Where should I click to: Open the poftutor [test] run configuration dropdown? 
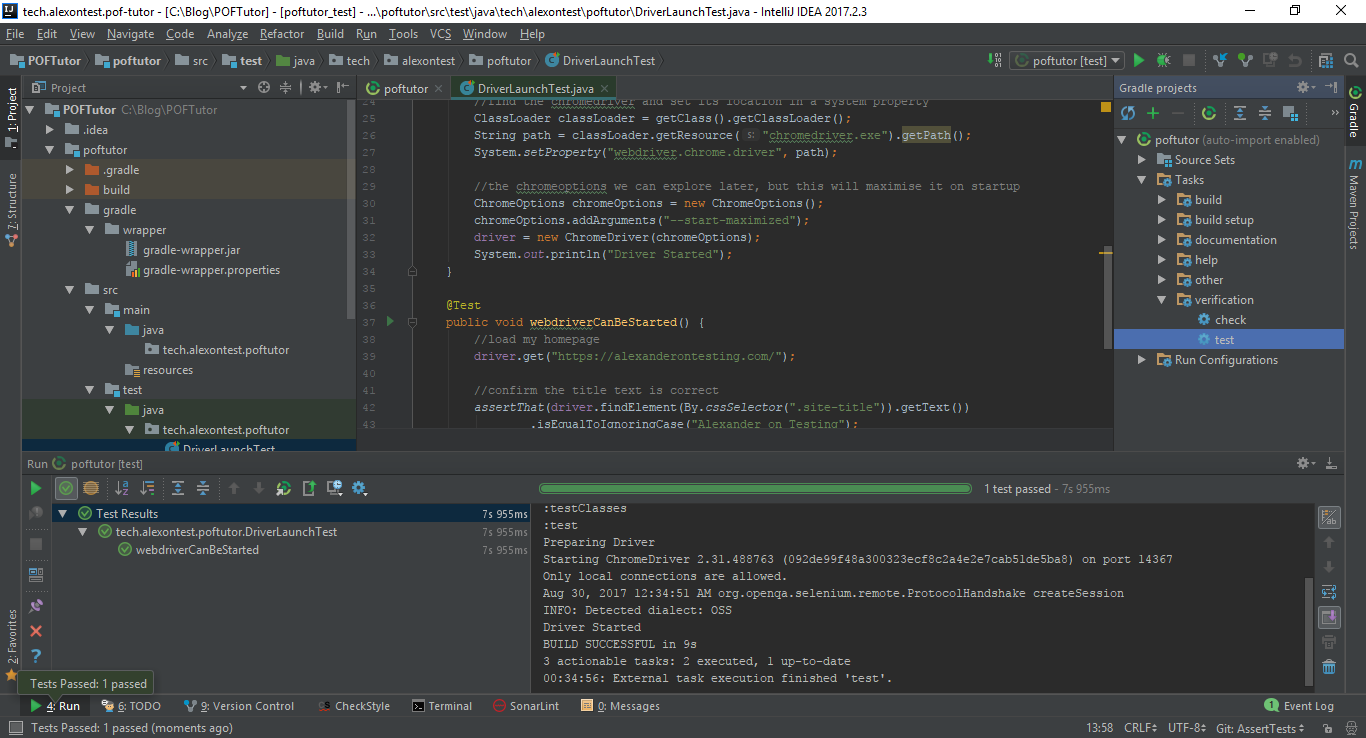click(1067, 61)
